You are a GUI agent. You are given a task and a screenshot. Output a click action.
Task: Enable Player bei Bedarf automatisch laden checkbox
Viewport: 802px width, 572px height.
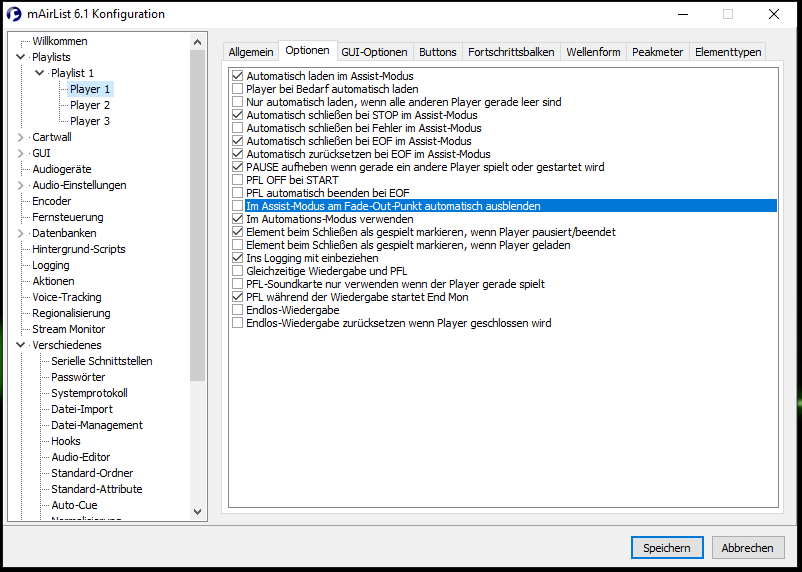[x=237, y=89]
